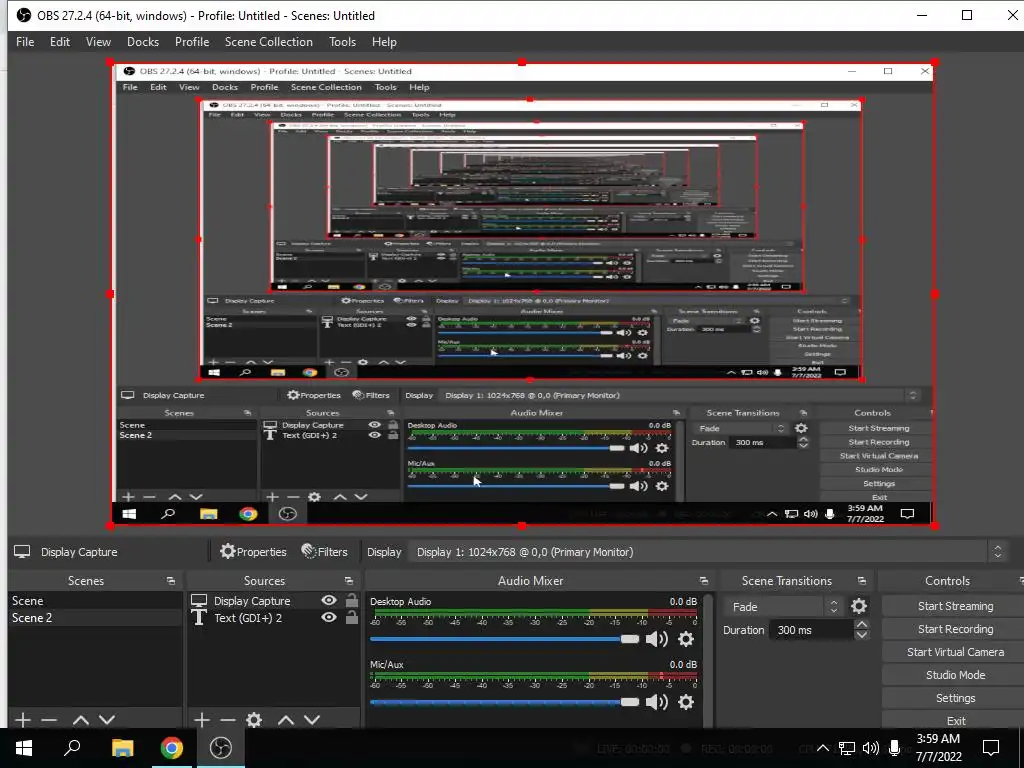1024x768 pixels.
Task: Open the Help menu
Action: (384, 42)
